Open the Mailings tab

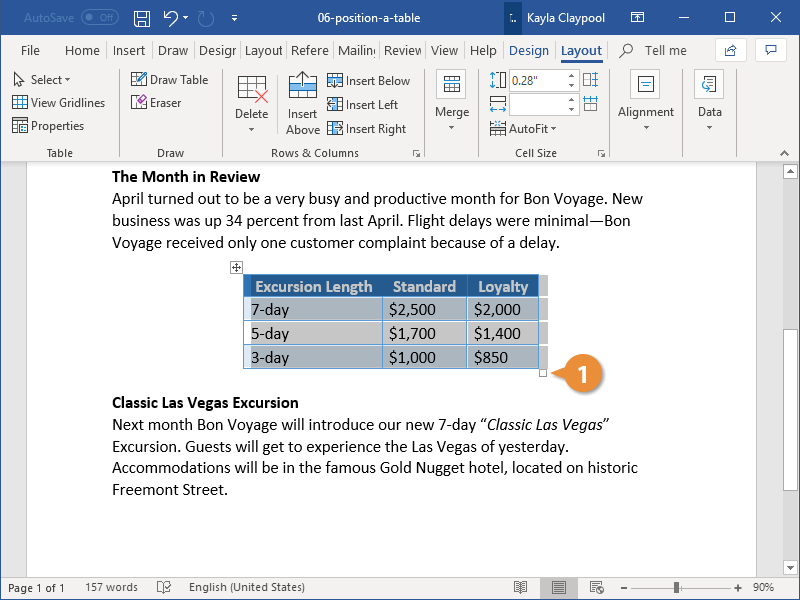pos(361,50)
